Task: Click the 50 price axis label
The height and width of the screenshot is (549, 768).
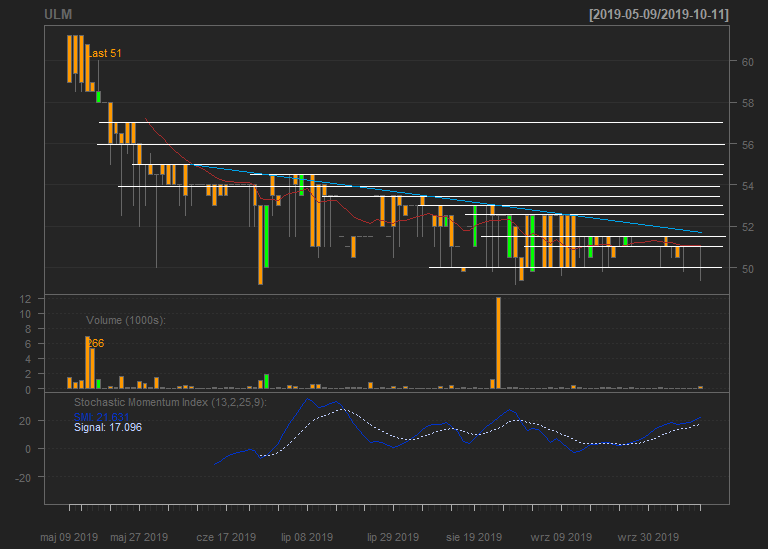Action: click(x=747, y=269)
